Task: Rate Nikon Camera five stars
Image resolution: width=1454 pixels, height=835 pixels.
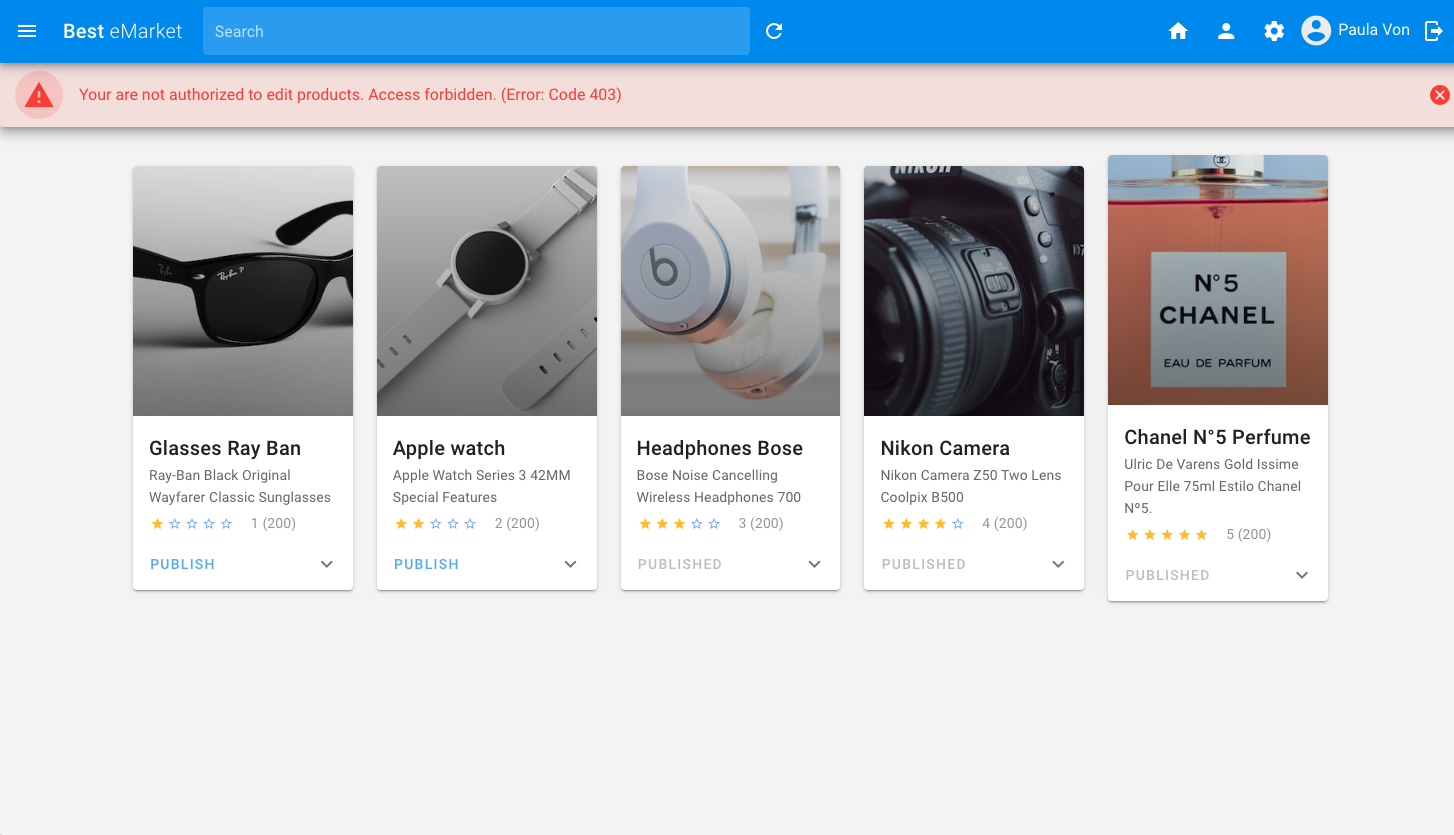Action: click(x=958, y=523)
